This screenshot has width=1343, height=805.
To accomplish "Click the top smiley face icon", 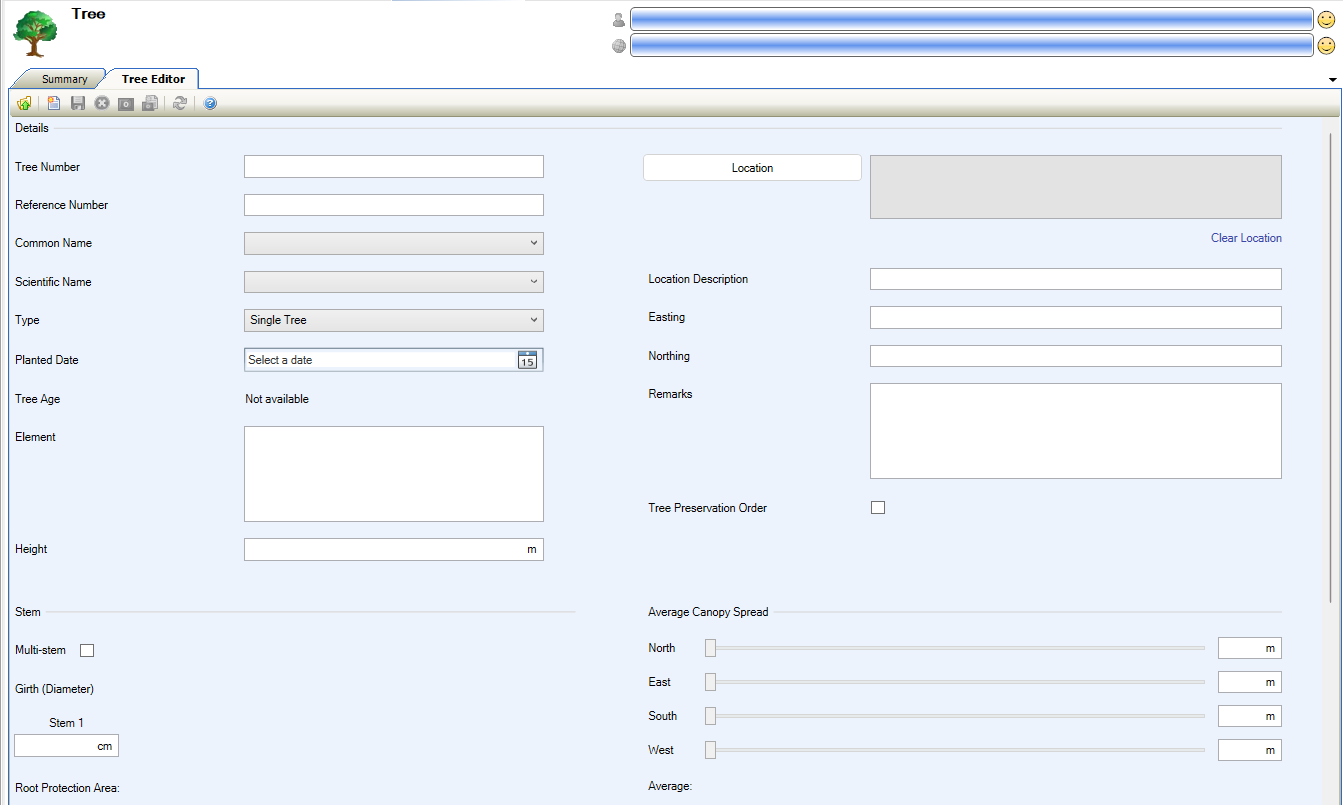I will [1326, 19].
